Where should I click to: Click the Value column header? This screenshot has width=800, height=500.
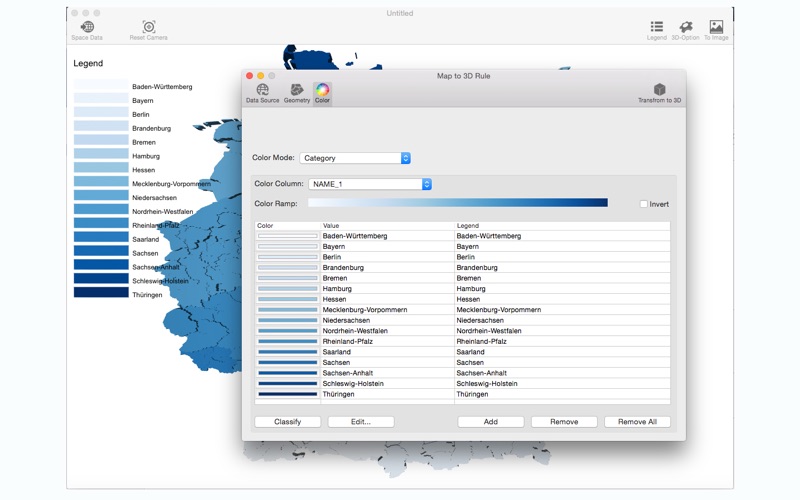[x=387, y=226]
